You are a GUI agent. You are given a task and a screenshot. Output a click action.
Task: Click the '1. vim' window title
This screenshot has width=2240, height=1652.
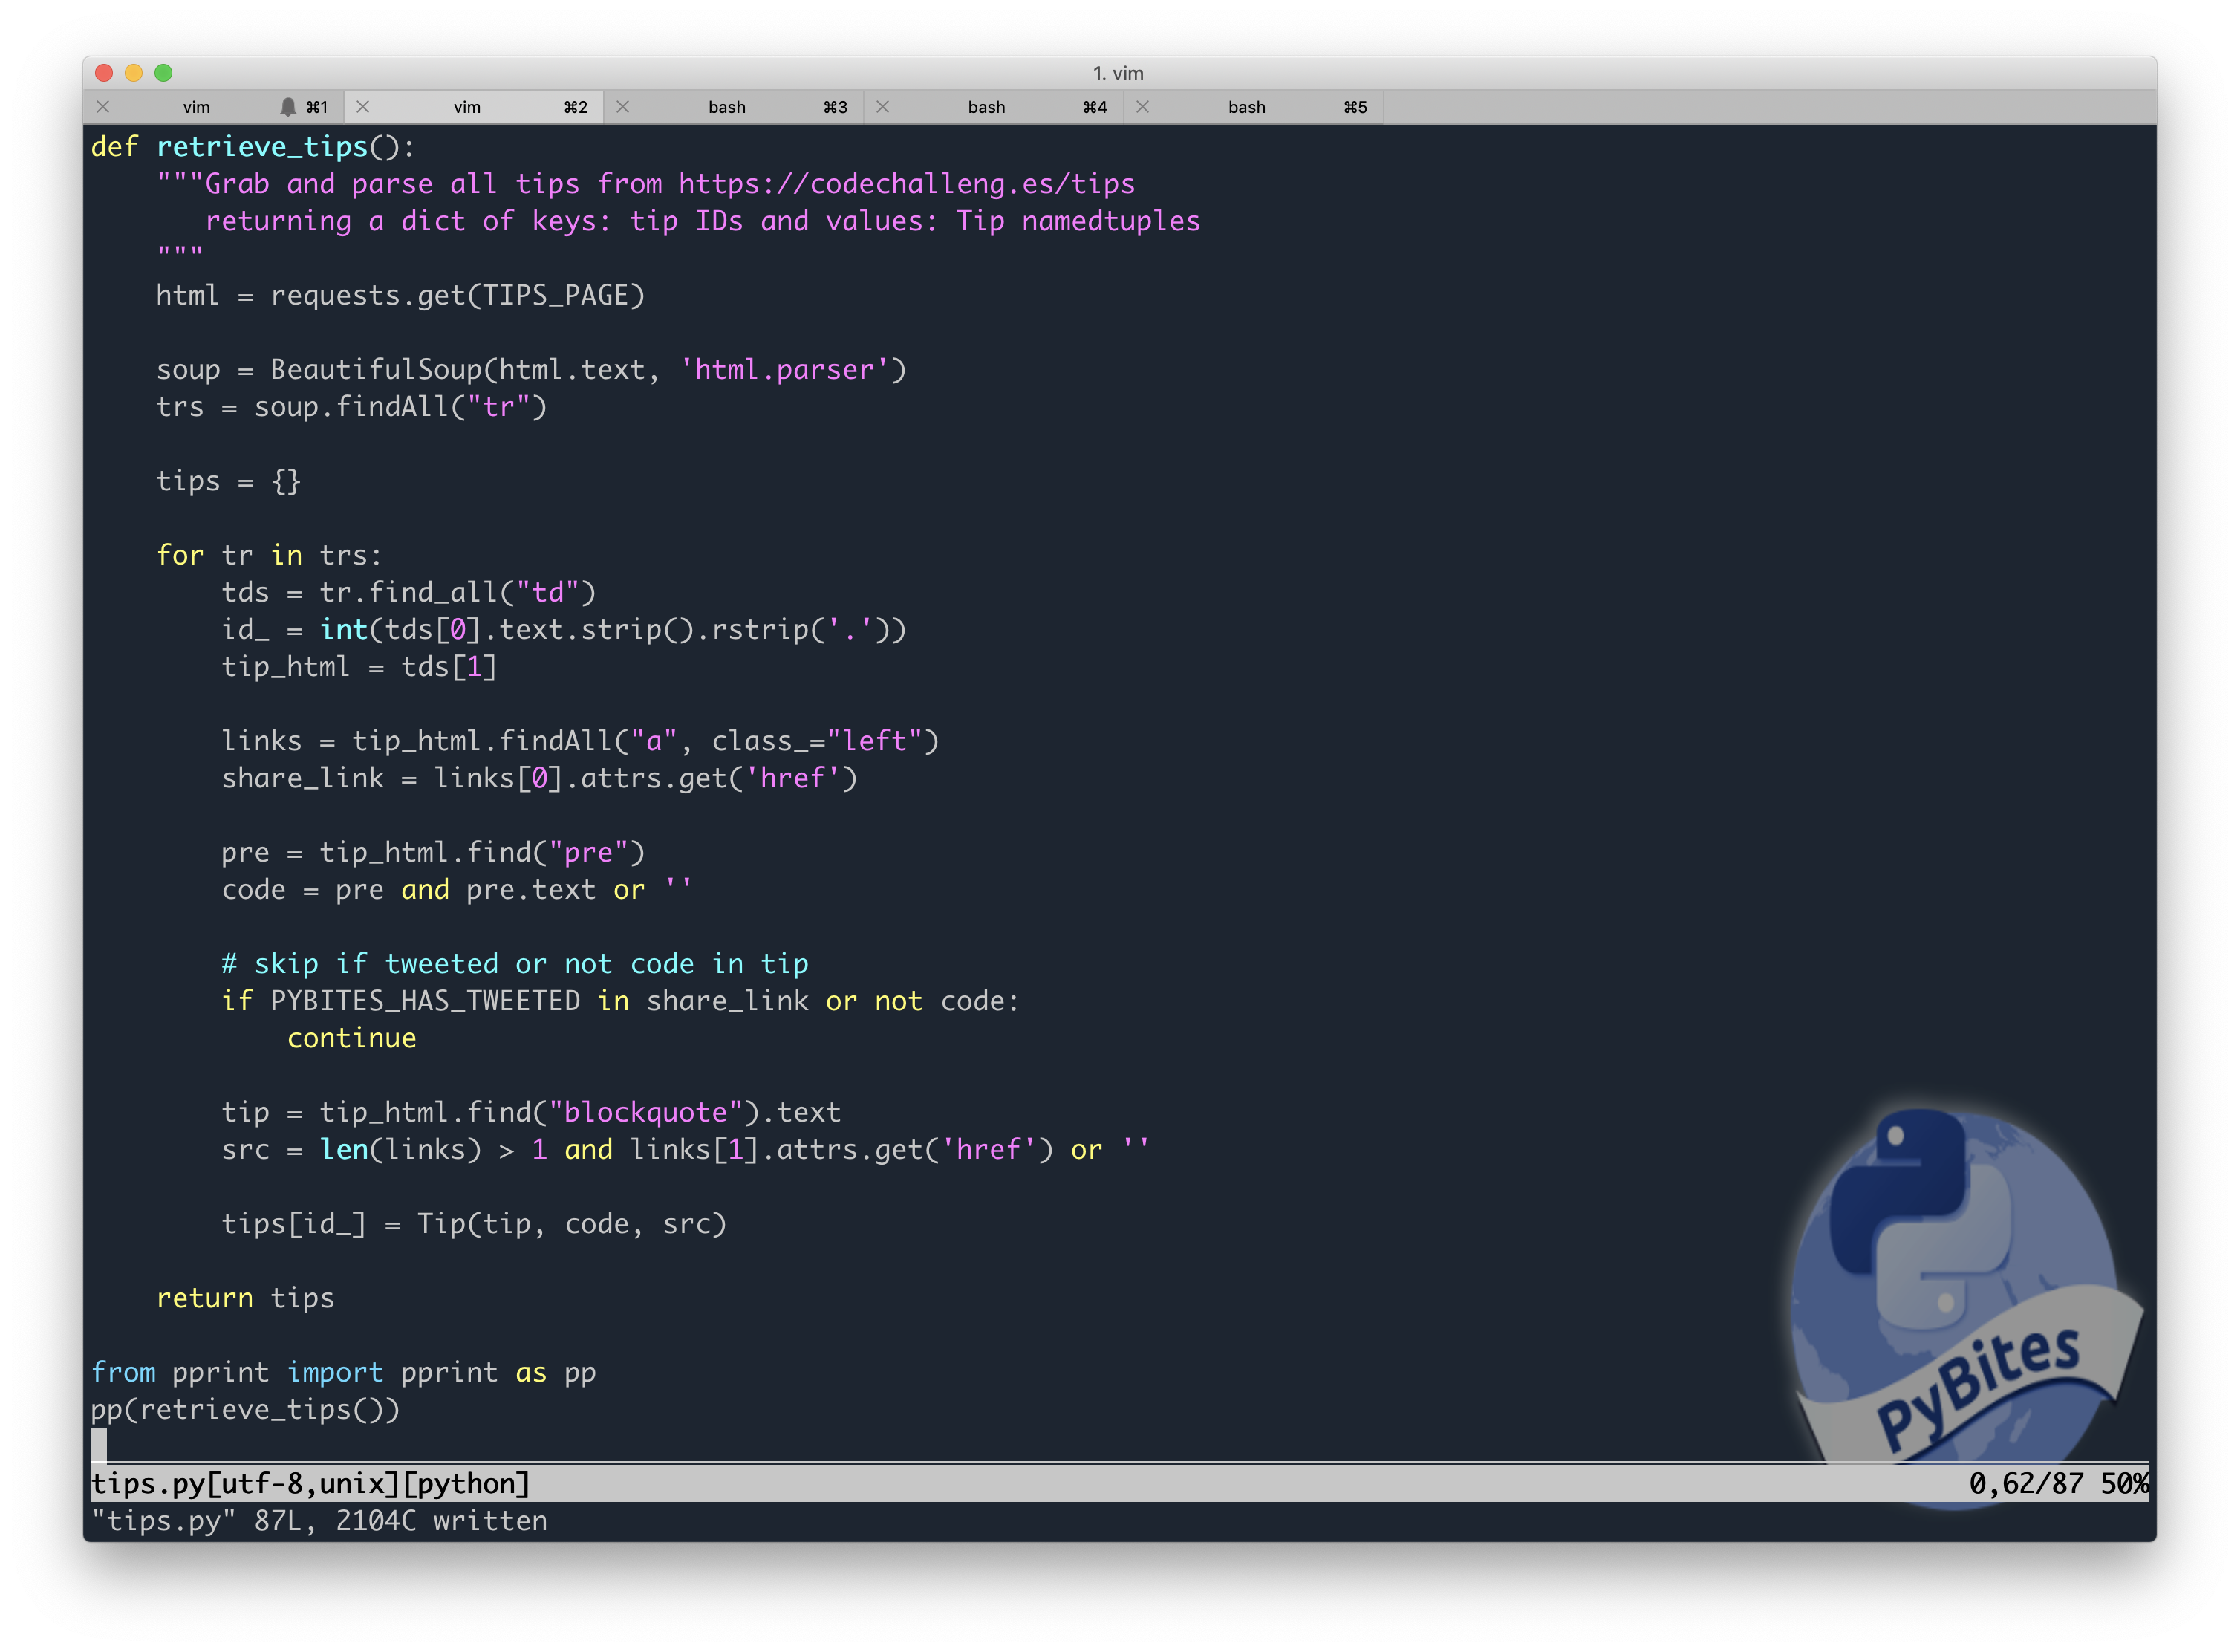pos(1118,73)
